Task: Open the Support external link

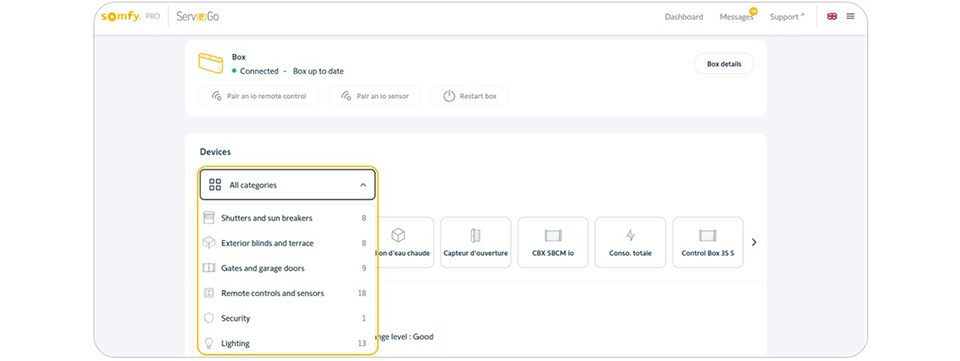Action: pos(787,17)
